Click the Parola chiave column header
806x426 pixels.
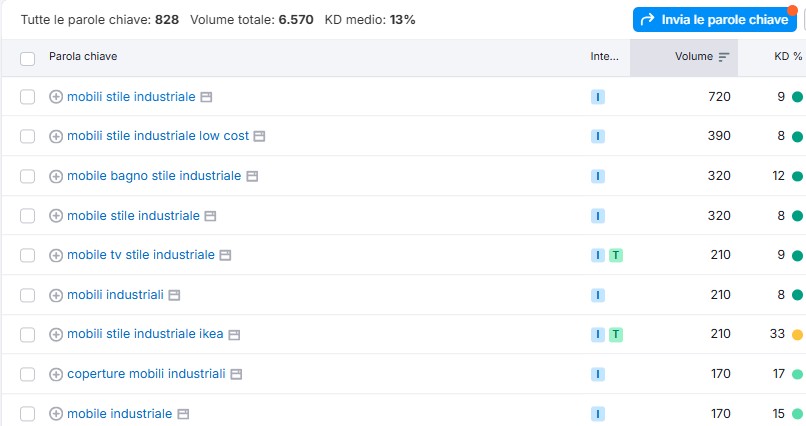83,57
